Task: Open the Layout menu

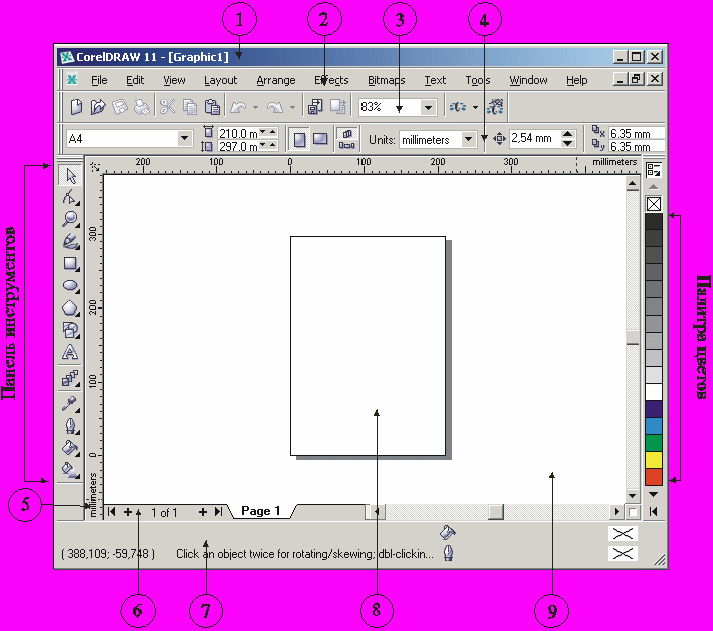Action: (x=221, y=80)
